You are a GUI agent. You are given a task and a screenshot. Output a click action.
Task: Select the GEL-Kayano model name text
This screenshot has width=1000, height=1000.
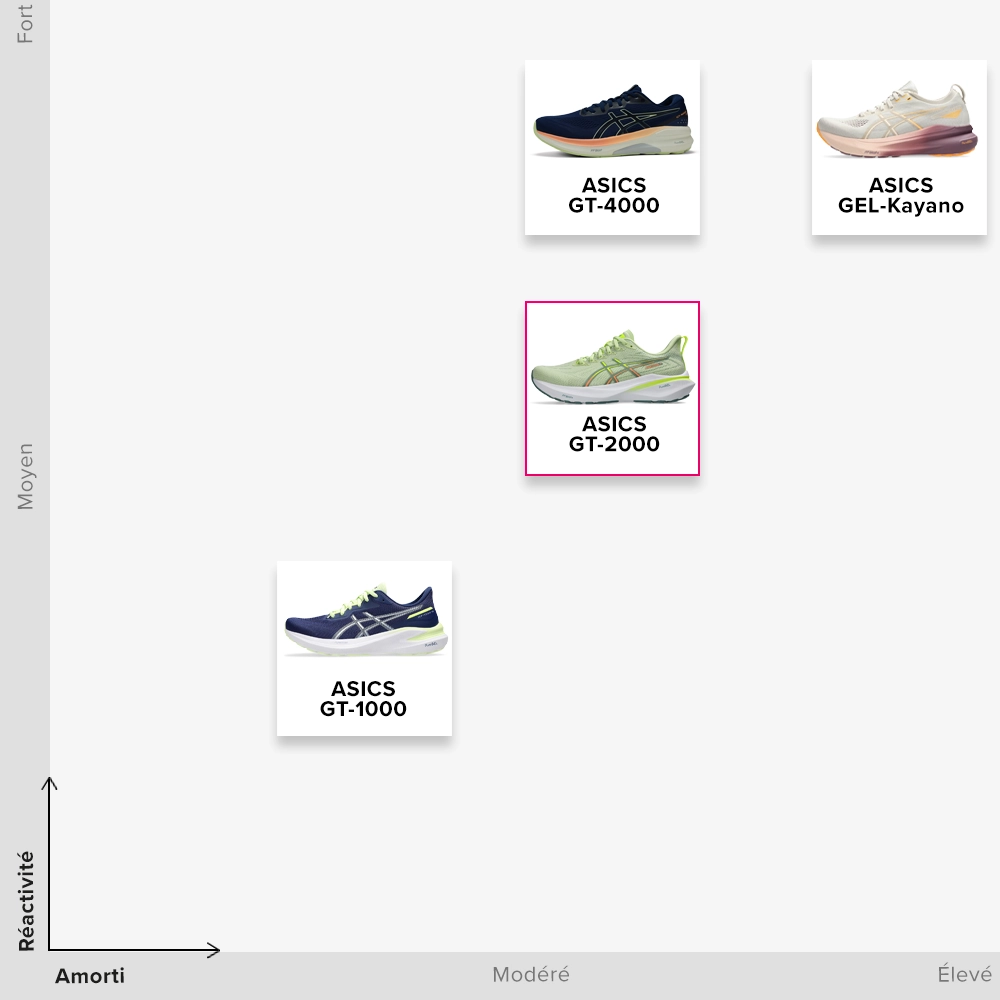(x=900, y=206)
